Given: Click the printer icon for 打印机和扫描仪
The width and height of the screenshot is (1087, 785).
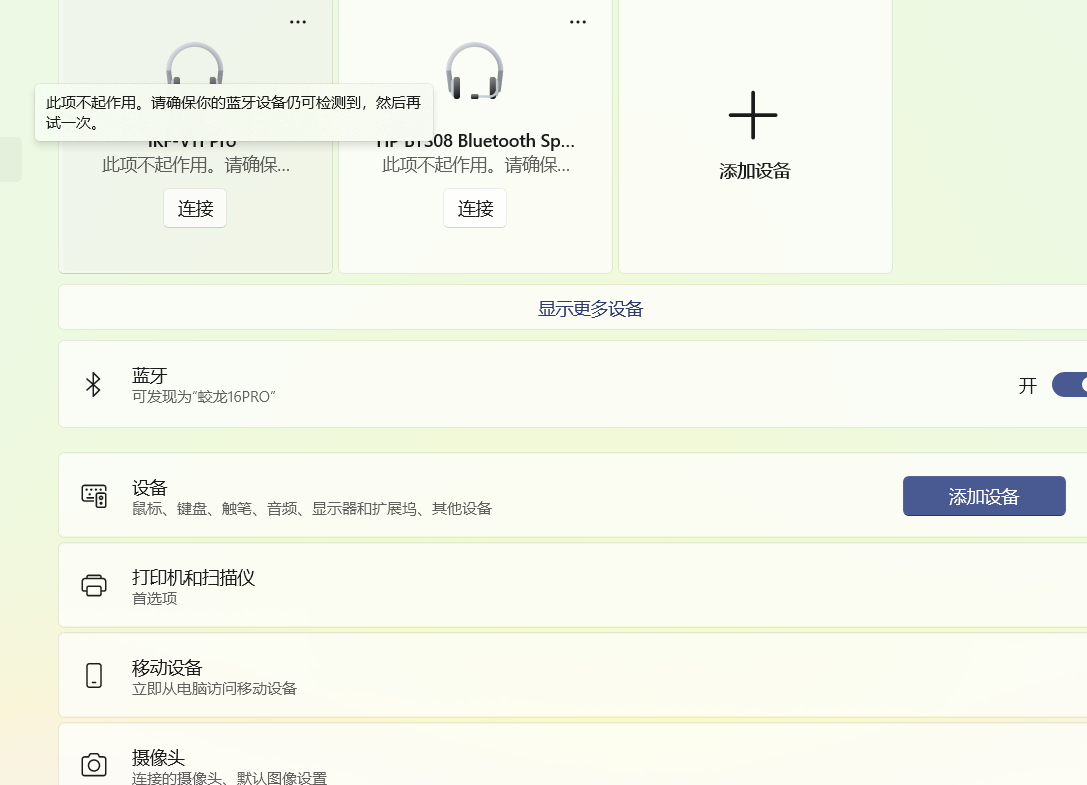Looking at the screenshot, I should coord(94,585).
